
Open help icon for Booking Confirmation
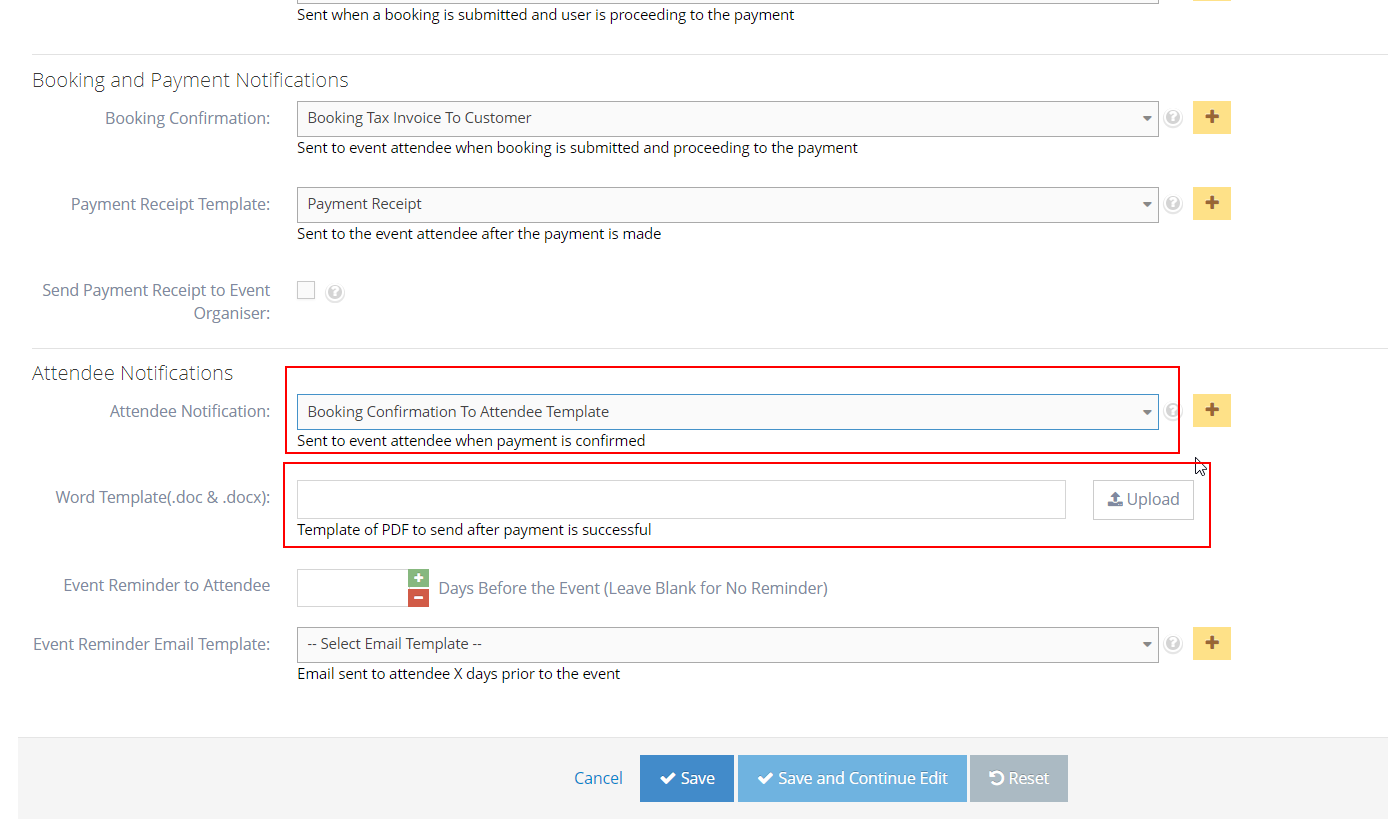click(x=1173, y=118)
